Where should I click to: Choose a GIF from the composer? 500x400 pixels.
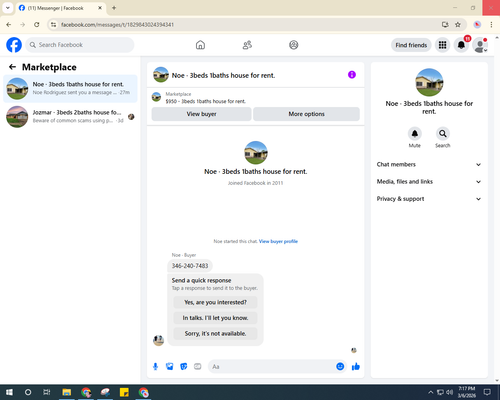[198, 367]
